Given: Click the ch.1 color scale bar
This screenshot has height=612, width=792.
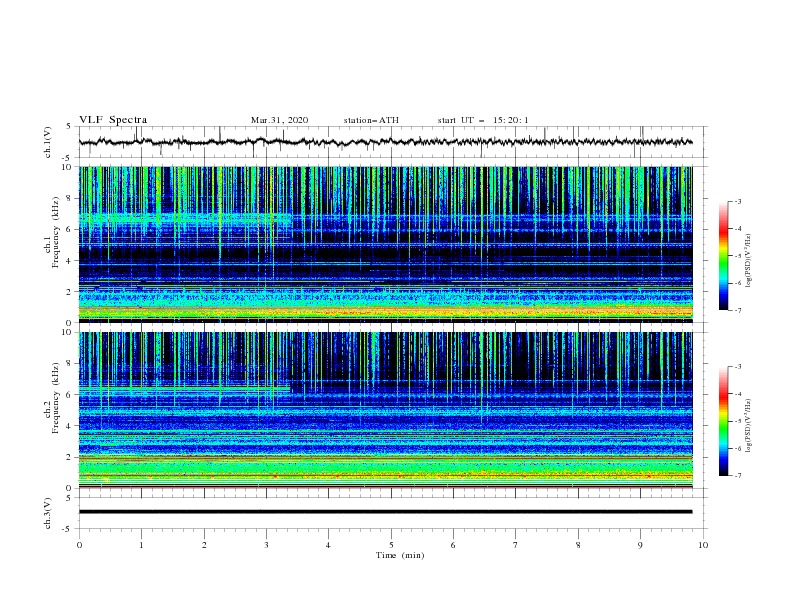Looking at the screenshot, I should (x=724, y=255).
